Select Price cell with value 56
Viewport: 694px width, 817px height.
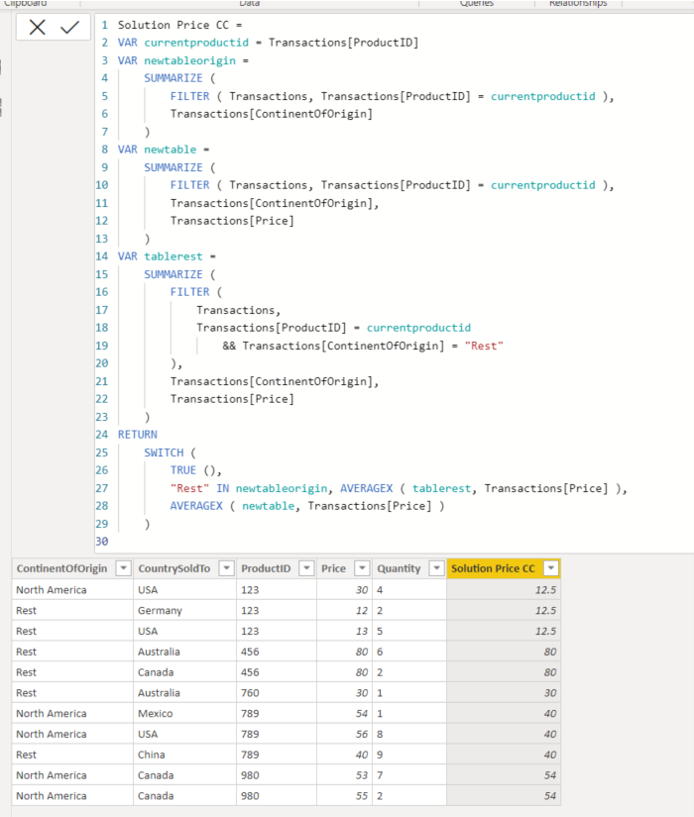(x=344, y=734)
